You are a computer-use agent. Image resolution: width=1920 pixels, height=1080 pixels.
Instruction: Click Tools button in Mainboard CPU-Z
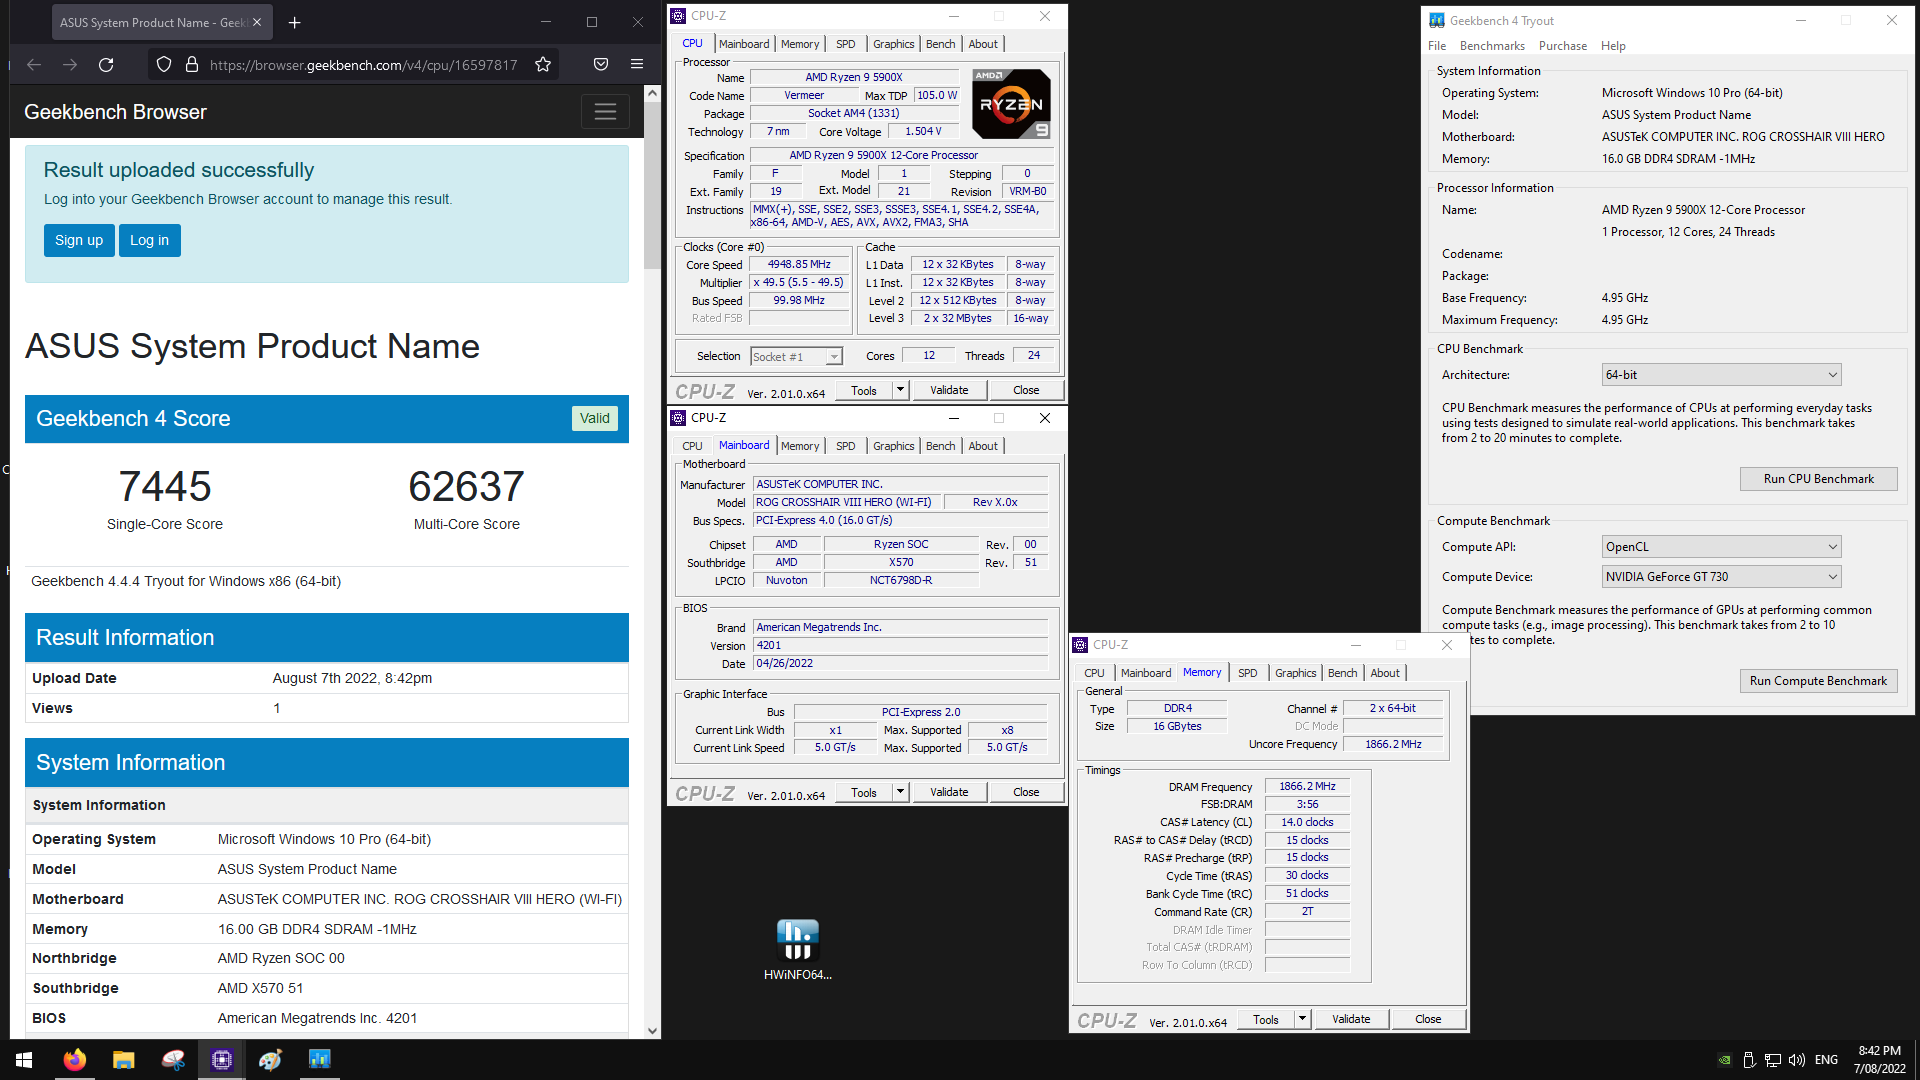point(864,792)
